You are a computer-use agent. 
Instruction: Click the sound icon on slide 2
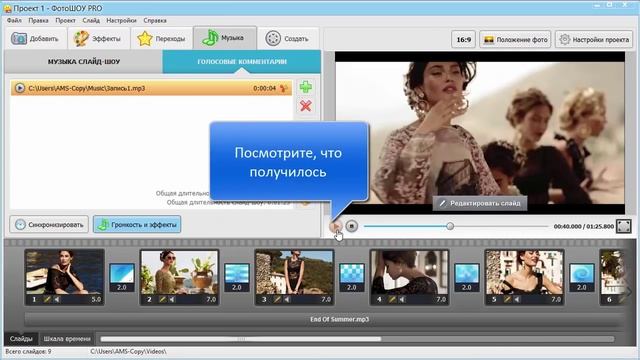click(x=172, y=300)
